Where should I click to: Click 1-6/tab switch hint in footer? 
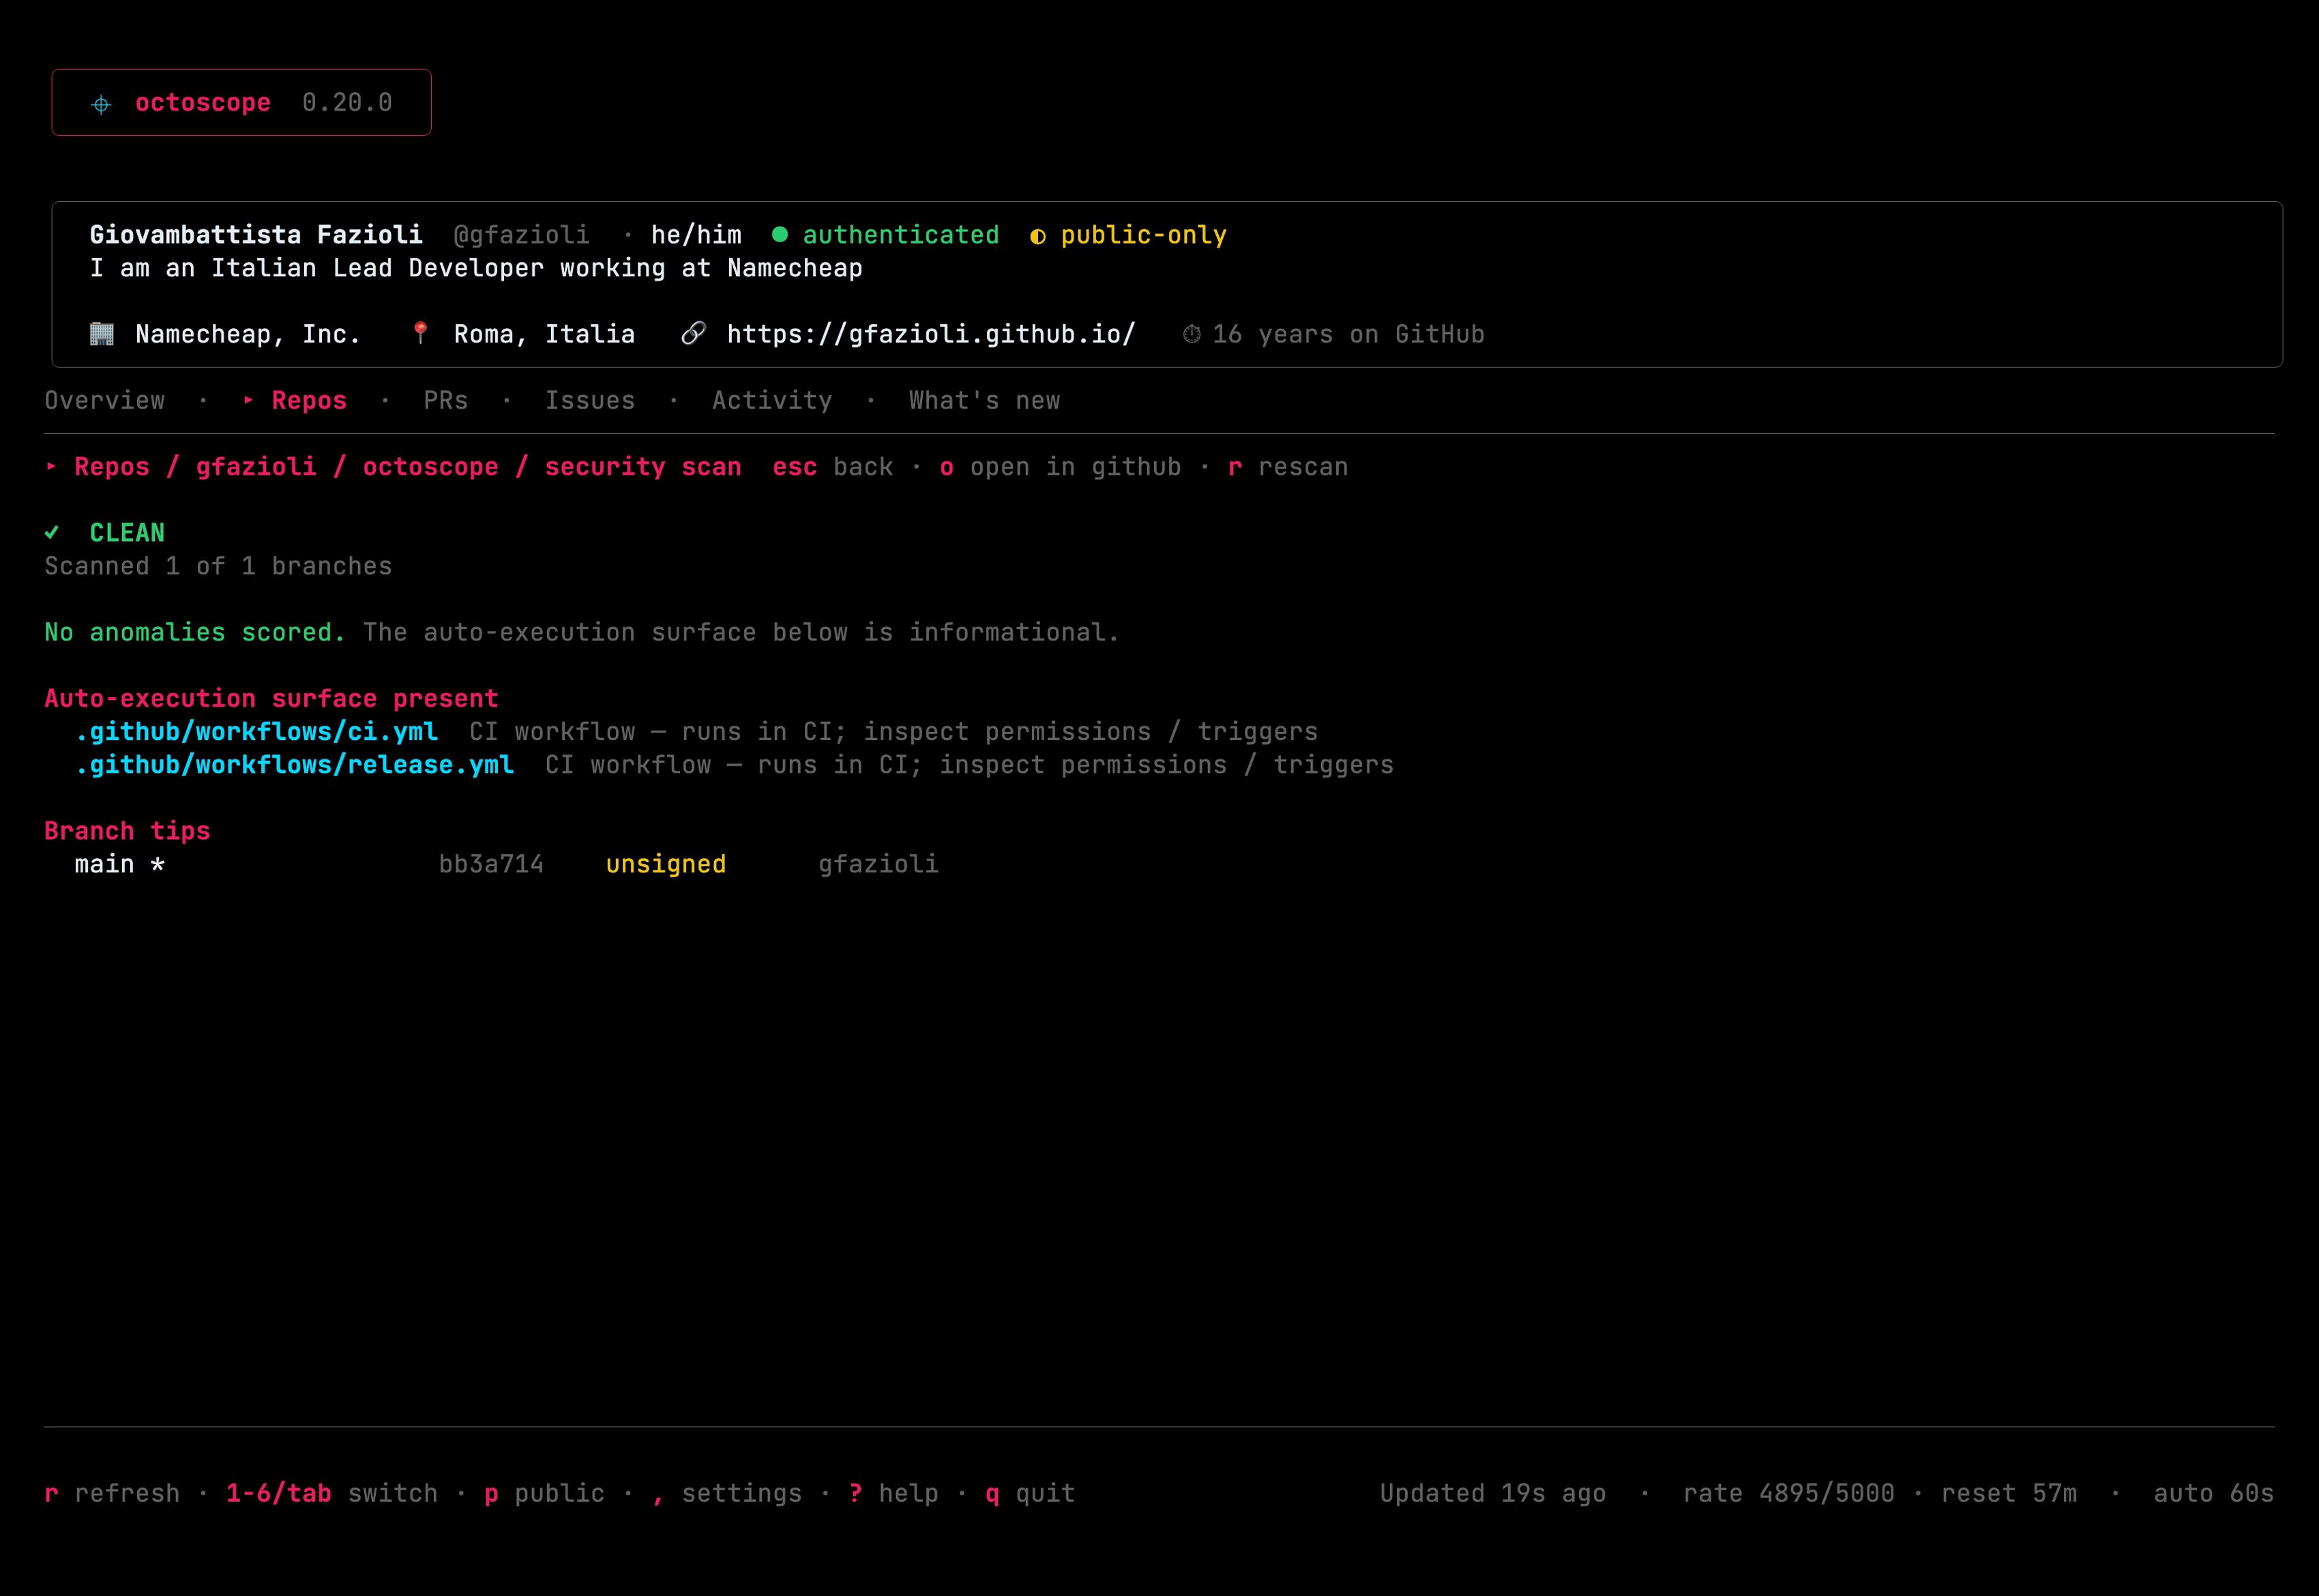click(332, 1493)
